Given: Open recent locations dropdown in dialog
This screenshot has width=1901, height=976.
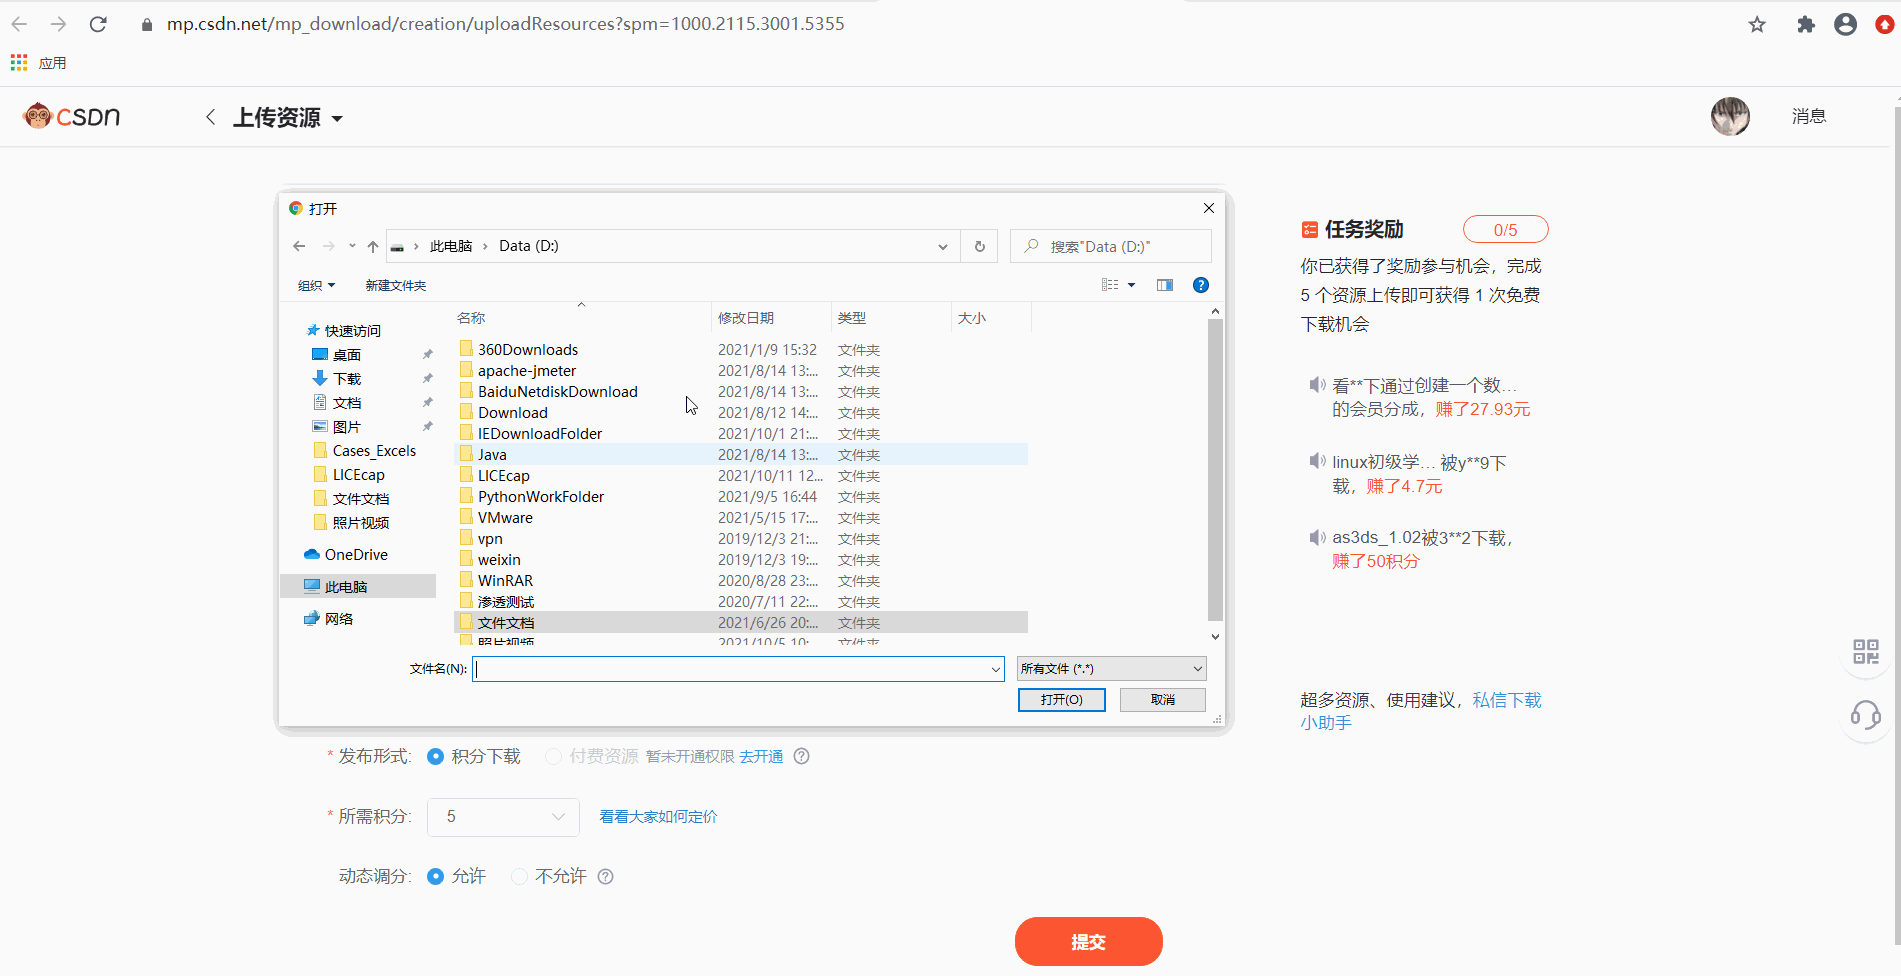Looking at the screenshot, I should click(x=352, y=246).
